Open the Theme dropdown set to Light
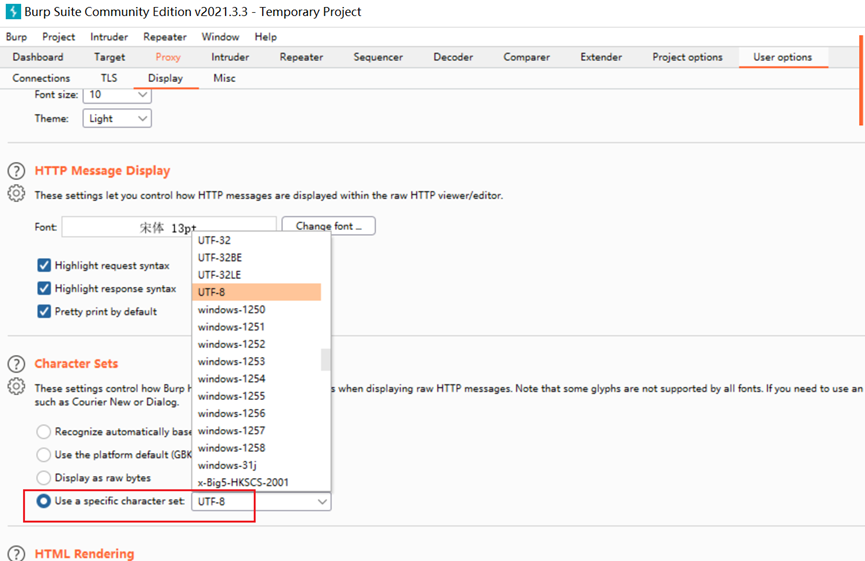Viewport: 865px width, 561px height. pos(117,119)
